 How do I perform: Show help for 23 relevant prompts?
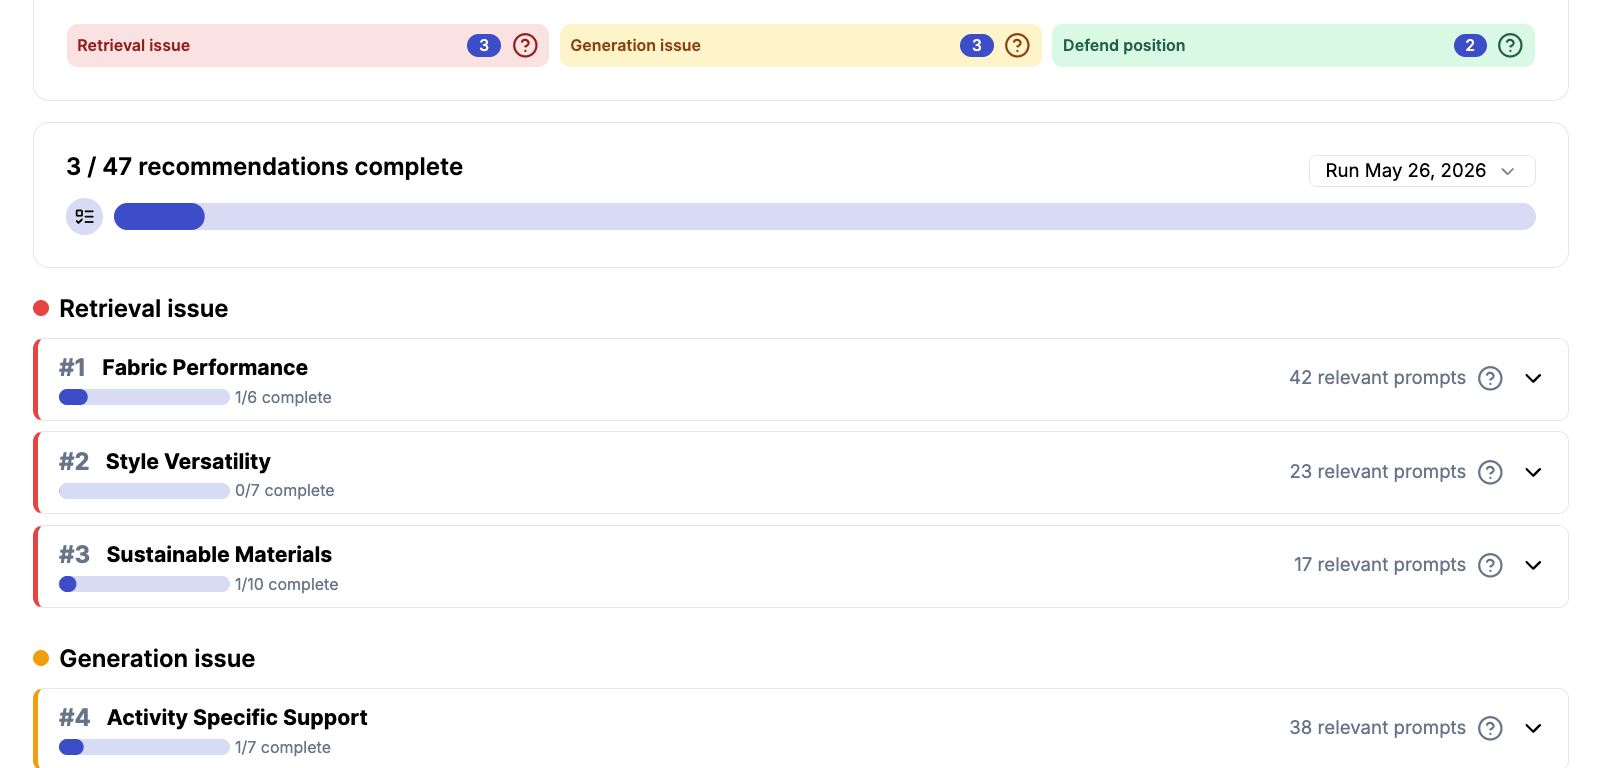pyautogui.click(x=1490, y=472)
